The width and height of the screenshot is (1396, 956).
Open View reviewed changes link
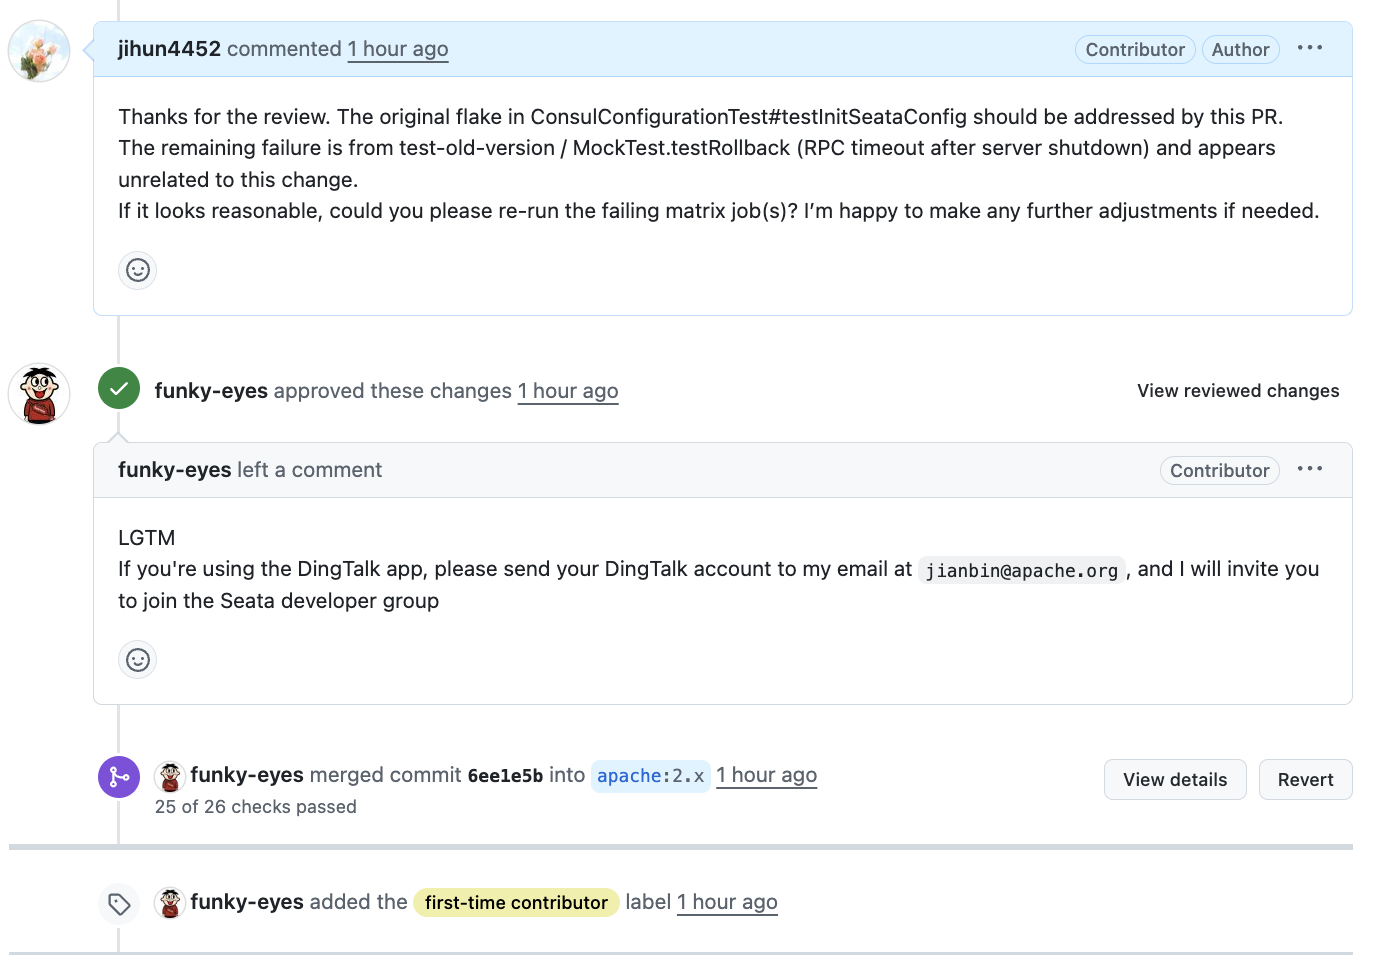(1237, 391)
